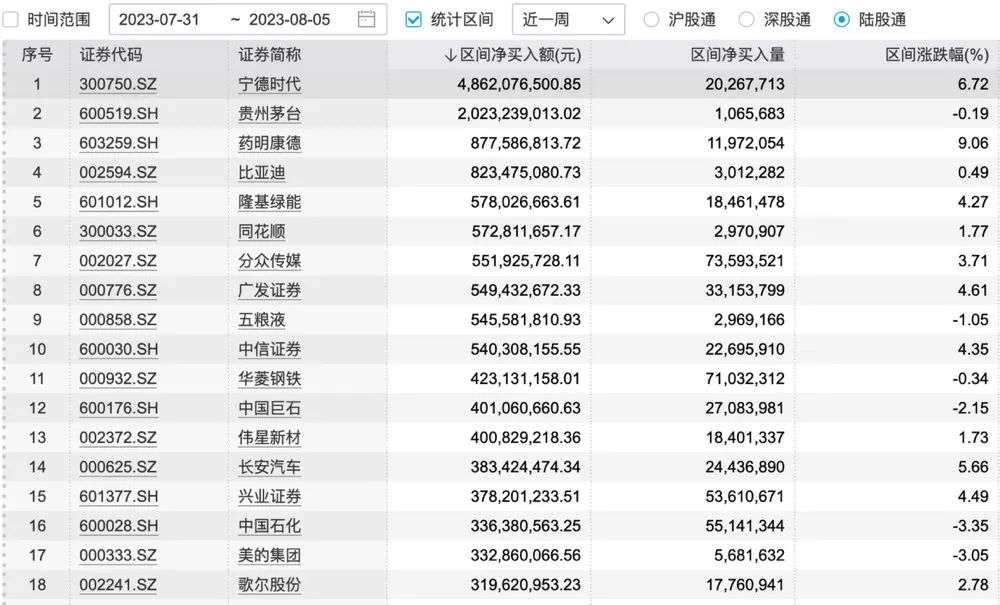Select the 陆股通 radio button

(x=842, y=20)
